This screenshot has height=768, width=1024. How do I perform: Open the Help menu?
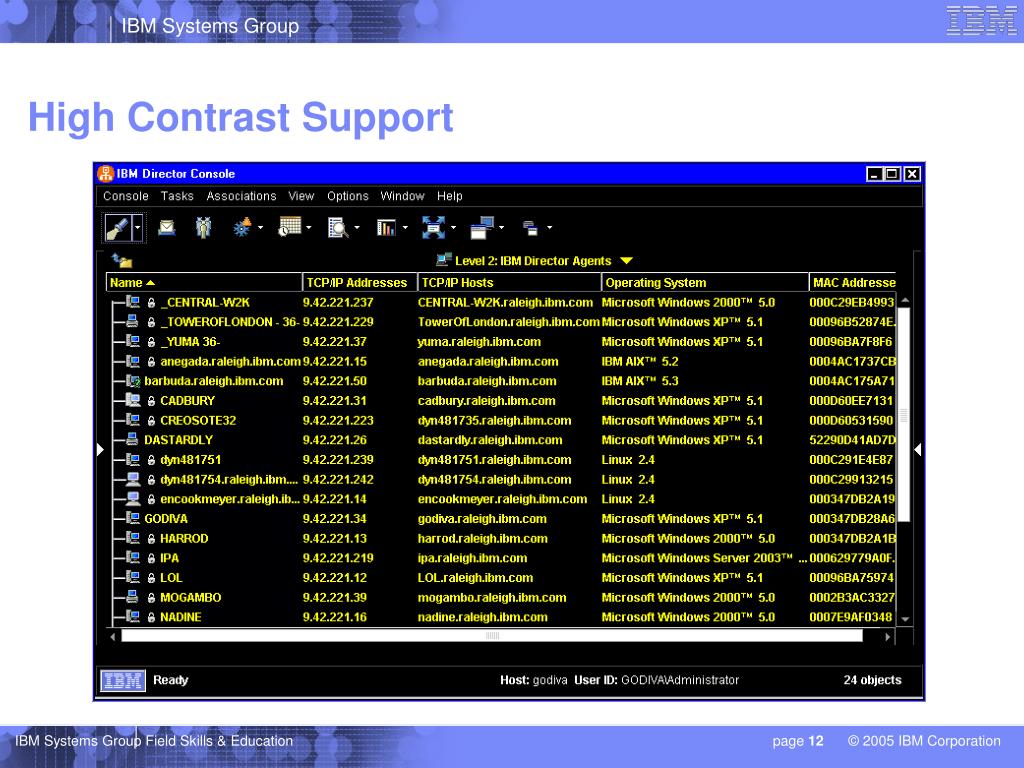point(449,196)
